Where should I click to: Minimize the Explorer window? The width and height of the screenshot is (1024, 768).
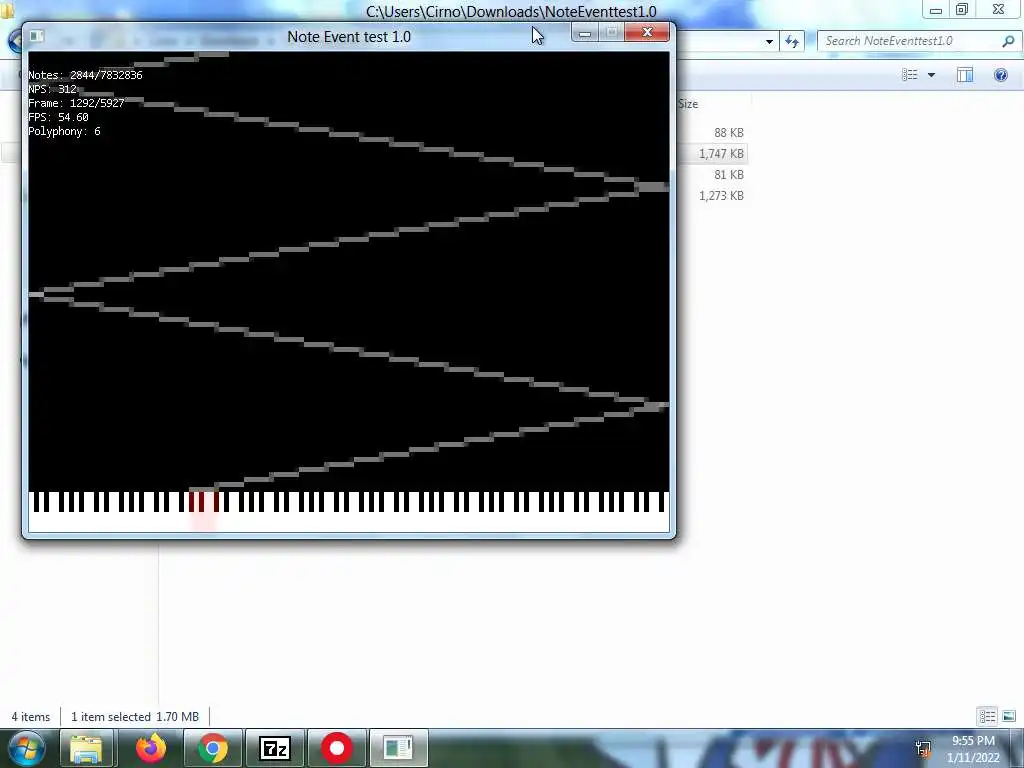pyautogui.click(x=935, y=10)
